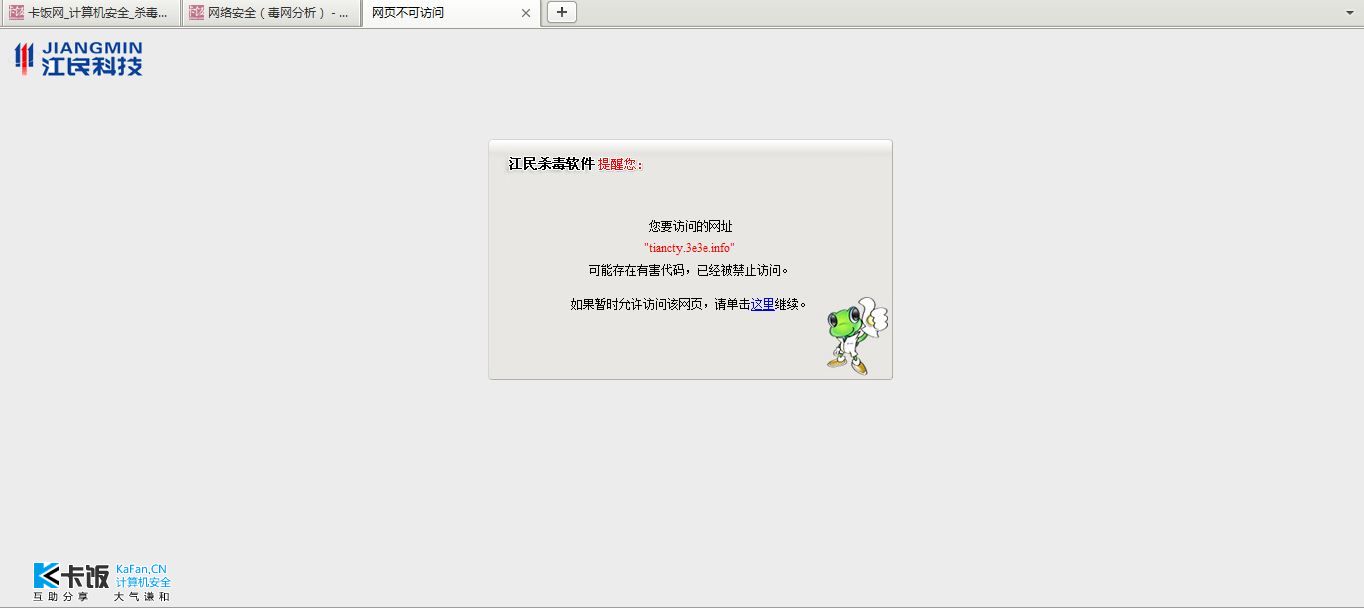
Task: Click the 江民杀毒软件 heading text
Action: 551,164
